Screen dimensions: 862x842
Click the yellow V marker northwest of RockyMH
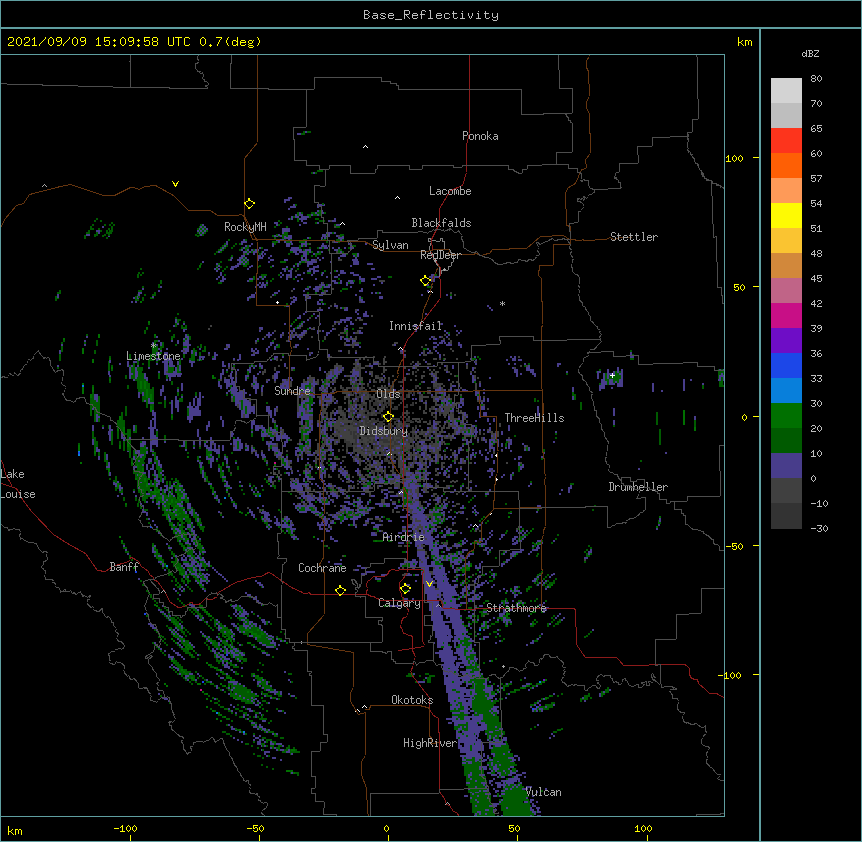coord(175,184)
